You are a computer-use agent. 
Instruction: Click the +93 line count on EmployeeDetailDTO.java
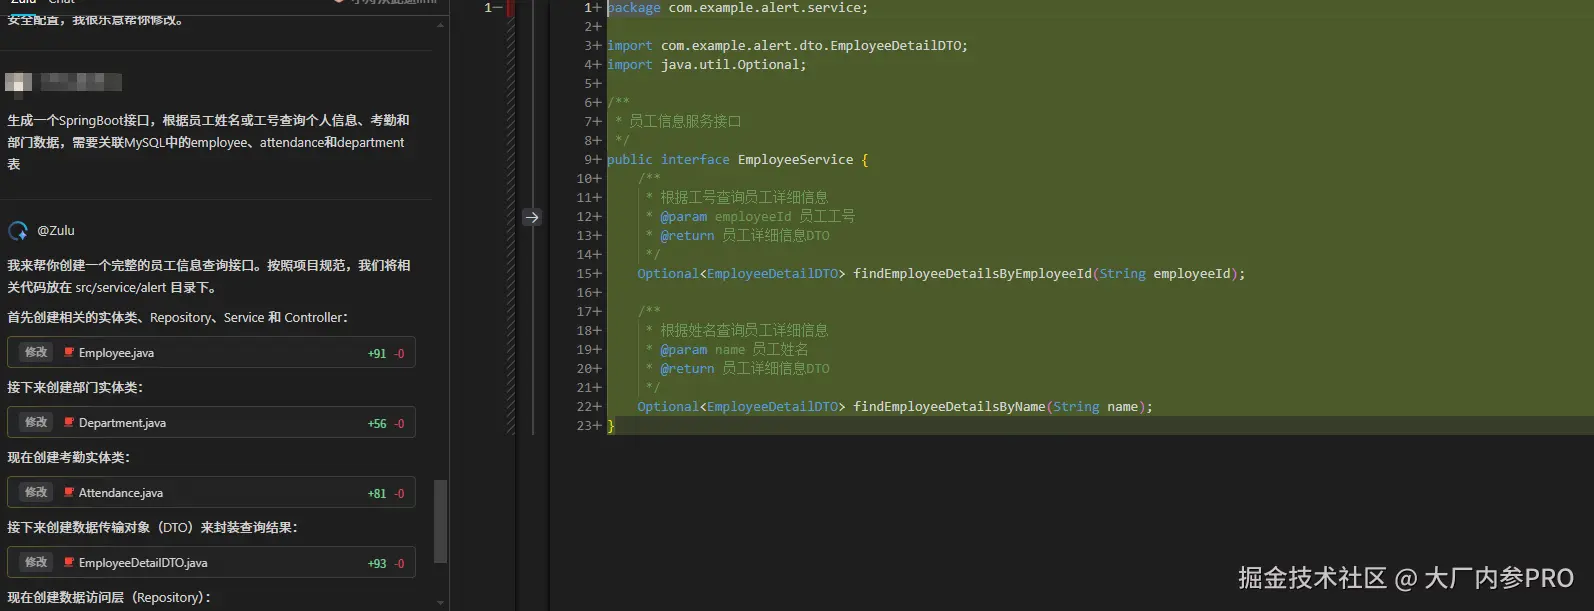tap(377, 563)
